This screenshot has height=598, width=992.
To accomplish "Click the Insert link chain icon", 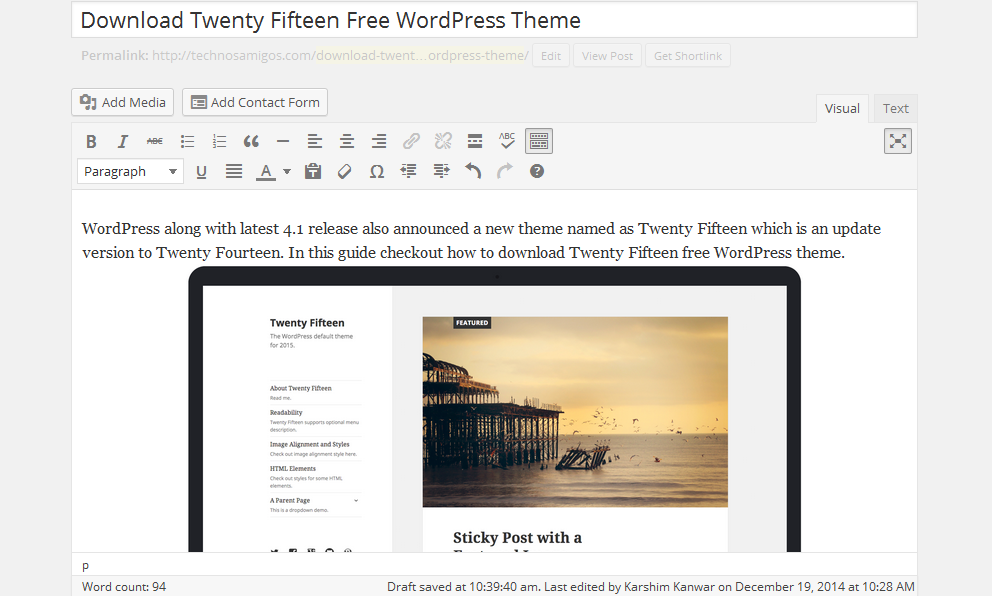I will (x=411, y=141).
